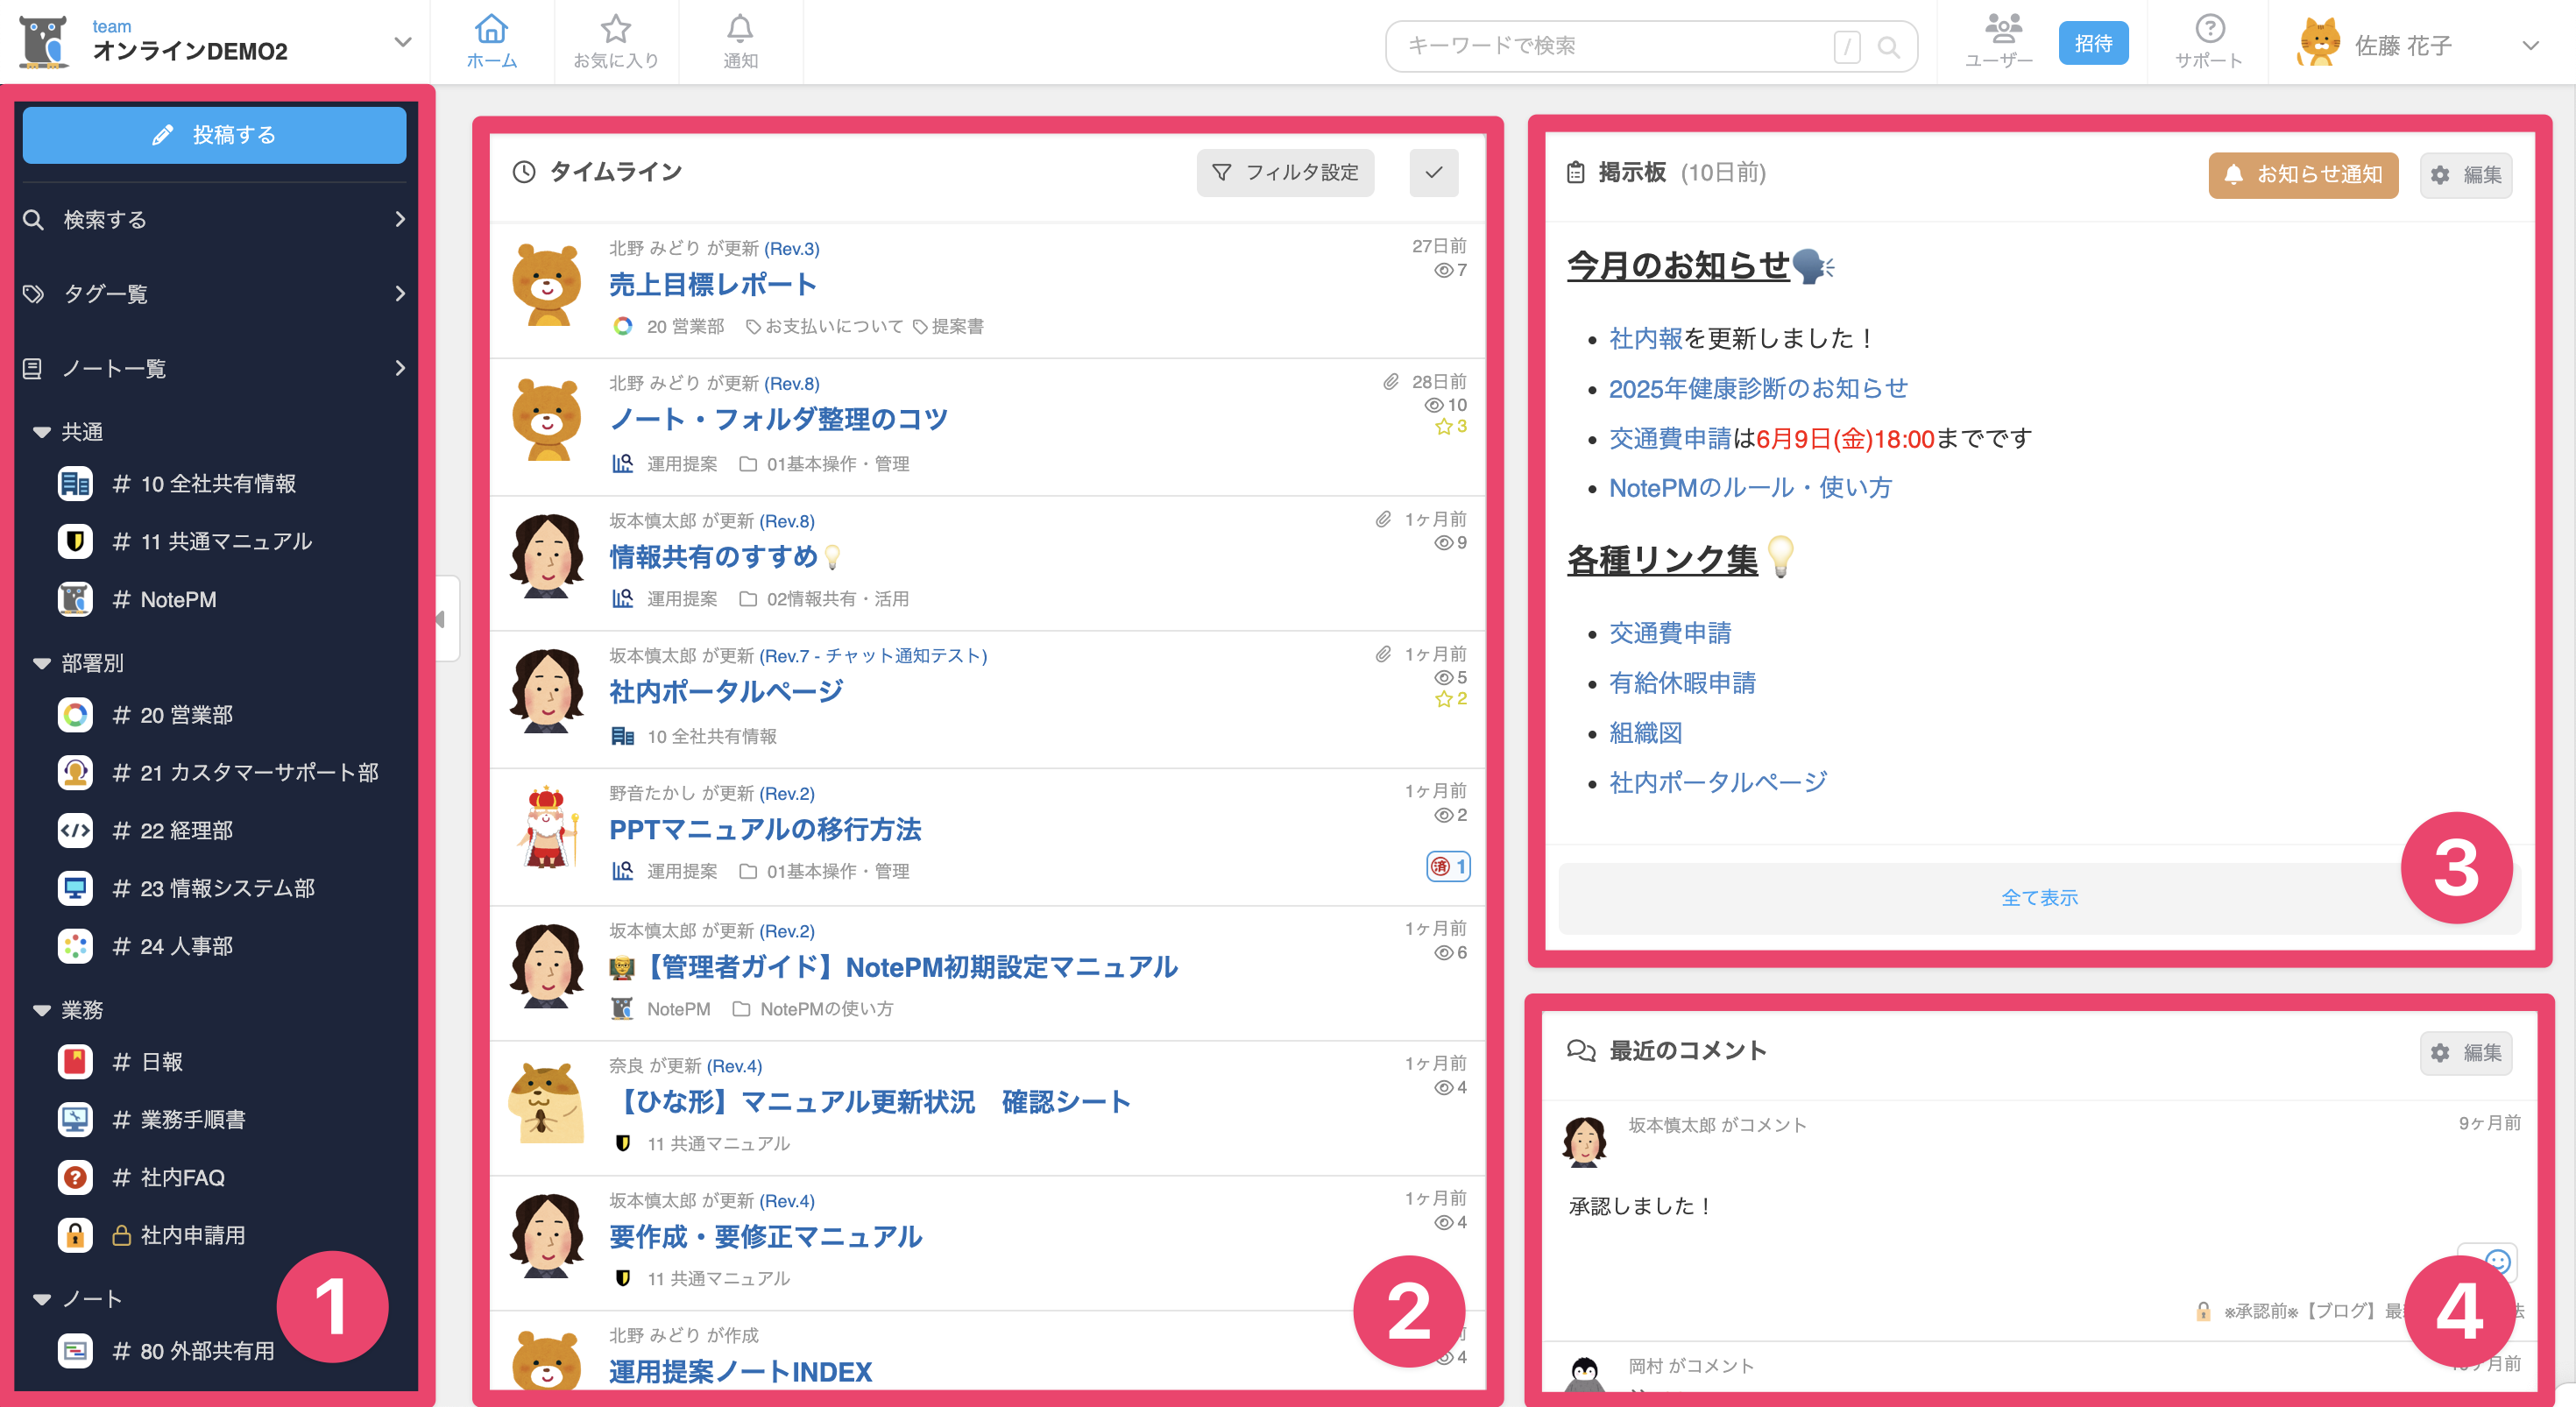
Task: Click the magnifier icon in the search bar
Action: [x=1888, y=46]
